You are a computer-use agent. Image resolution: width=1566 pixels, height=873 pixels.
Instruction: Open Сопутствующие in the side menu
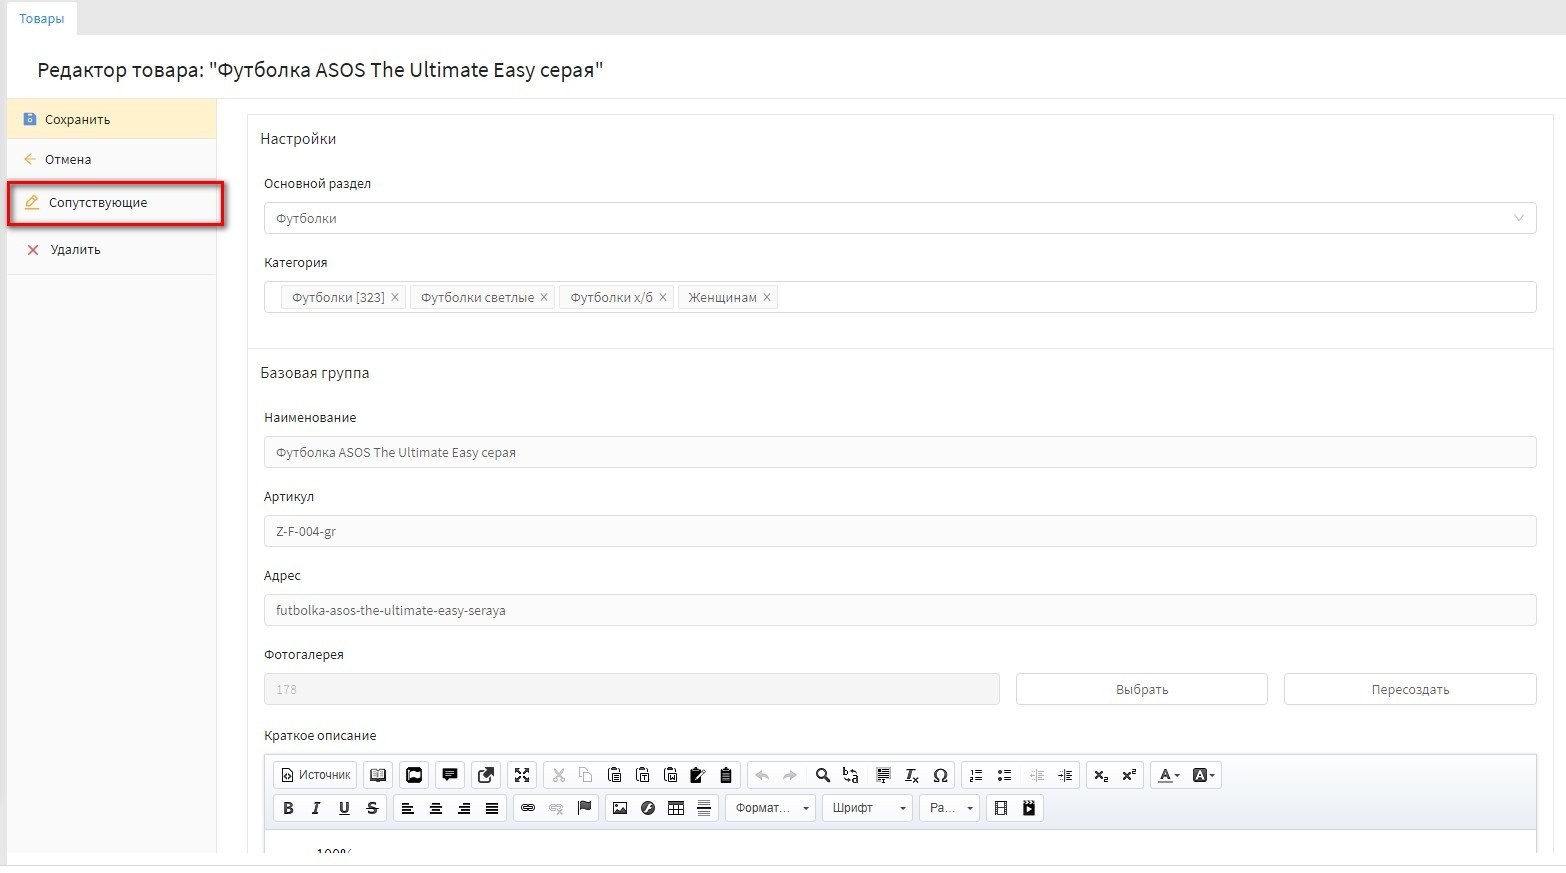[98, 203]
